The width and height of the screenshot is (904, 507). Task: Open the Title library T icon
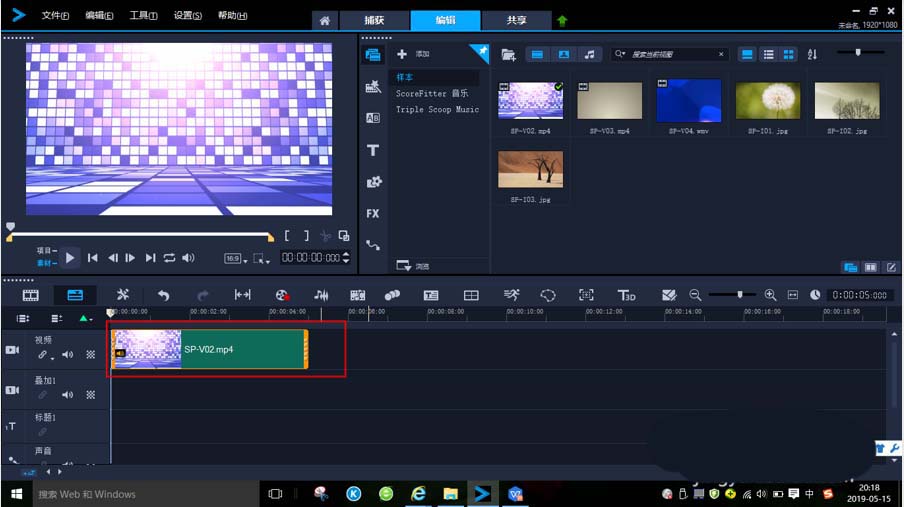(x=372, y=150)
